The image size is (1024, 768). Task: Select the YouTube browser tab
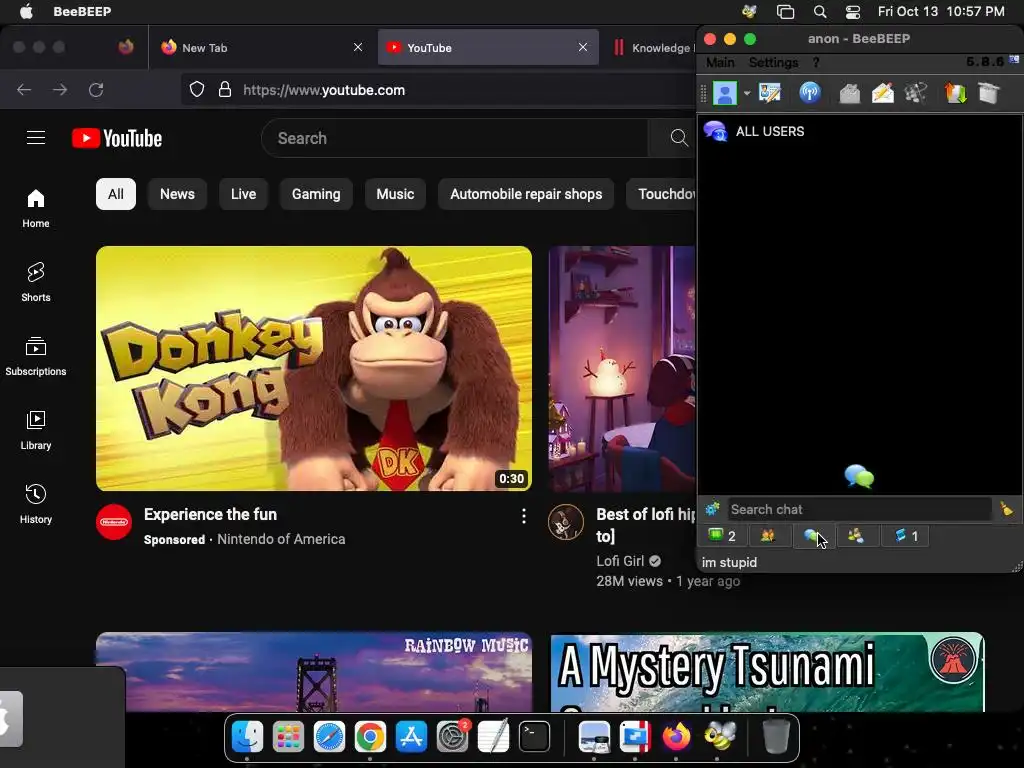(x=488, y=48)
